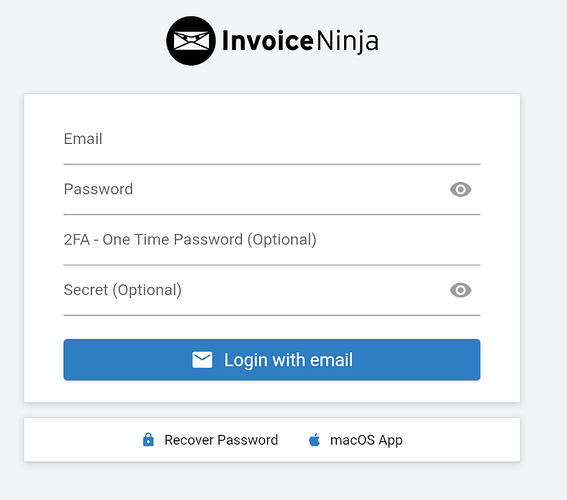Focus the 2FA One Time Password field
Screen dimensions: 567x500
(x=272, y=240)
